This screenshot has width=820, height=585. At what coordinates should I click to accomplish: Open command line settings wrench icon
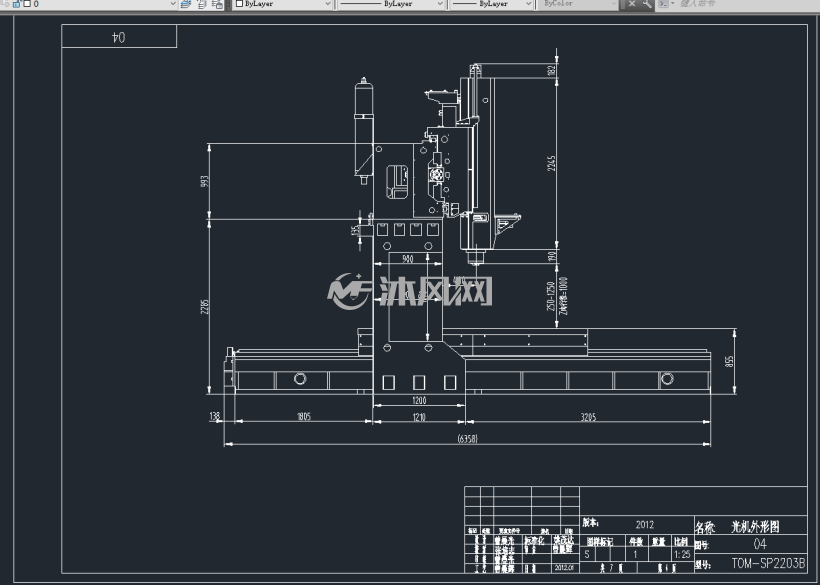coord(647,4)
